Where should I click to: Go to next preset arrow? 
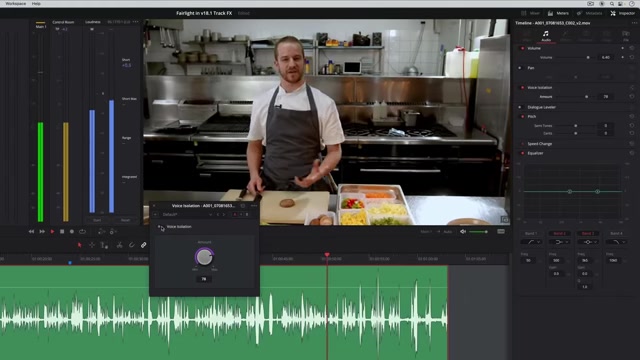224,215
